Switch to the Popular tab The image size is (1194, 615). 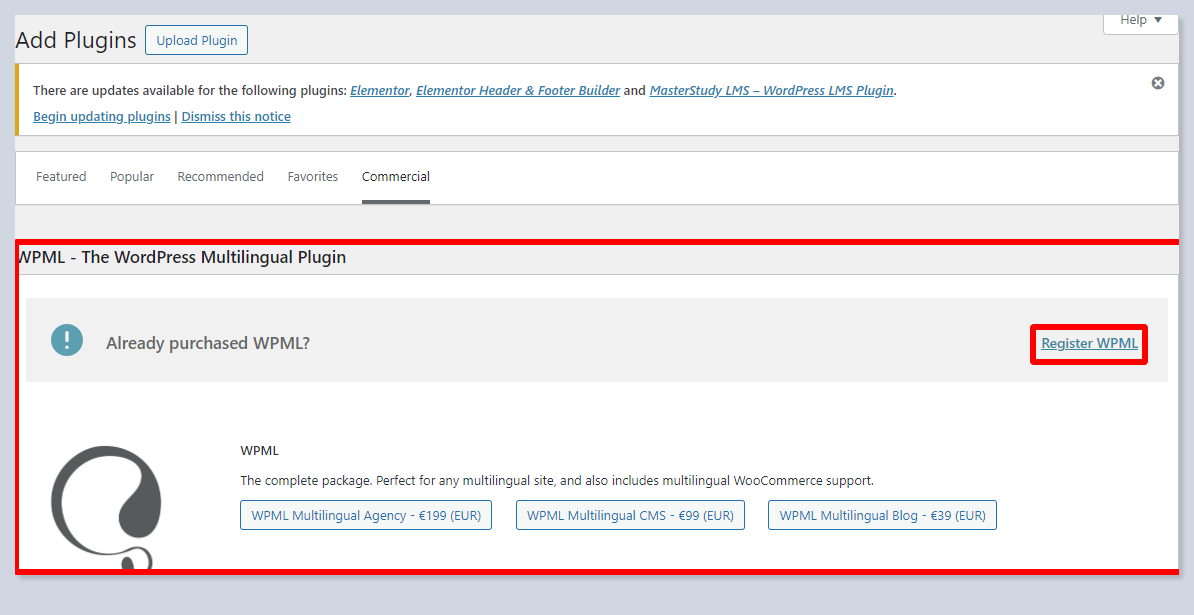click(x=132, y=177)
